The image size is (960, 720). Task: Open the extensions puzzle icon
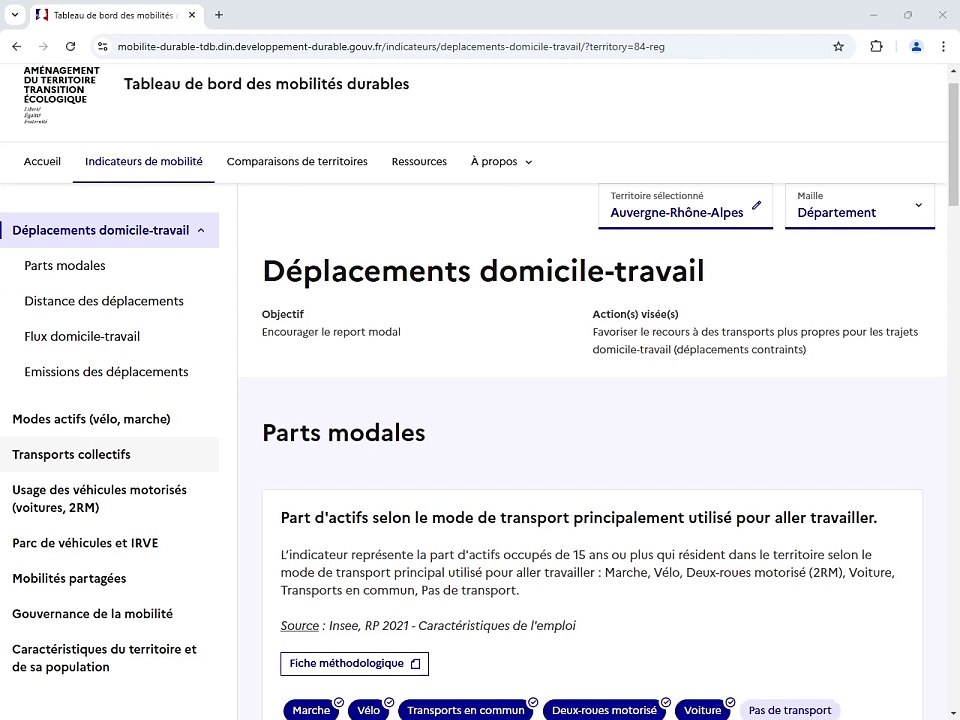(x=876, y=47)
